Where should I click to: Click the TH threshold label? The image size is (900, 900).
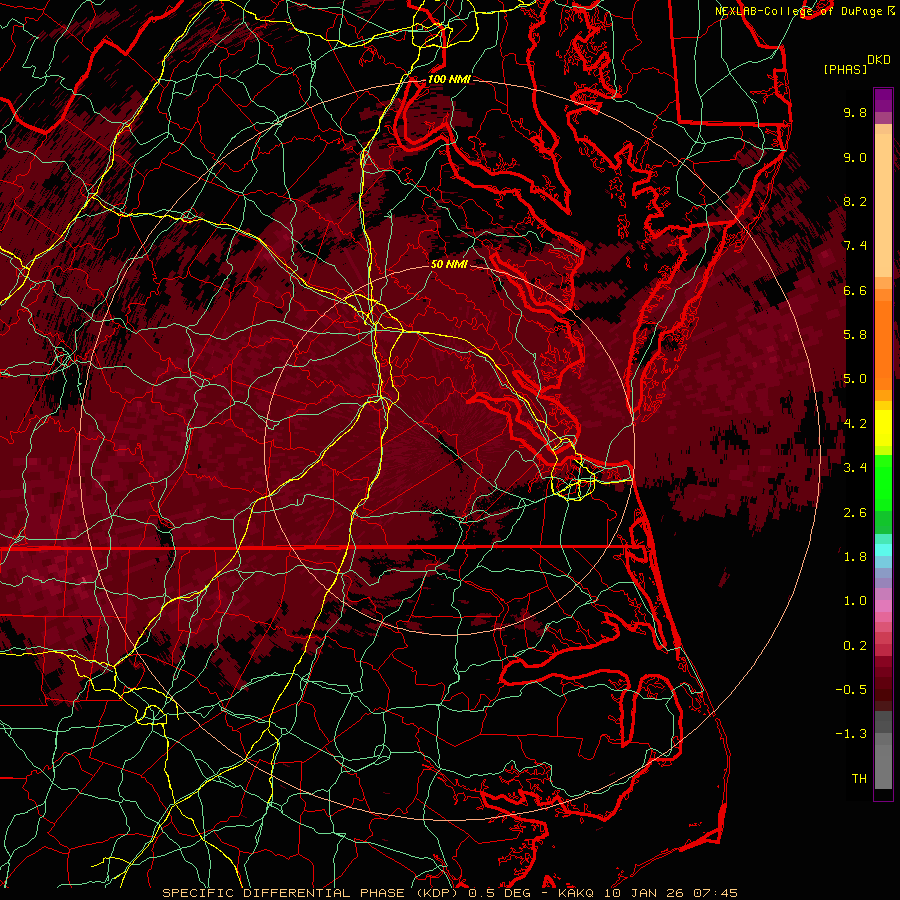click(x=859, y=779)
